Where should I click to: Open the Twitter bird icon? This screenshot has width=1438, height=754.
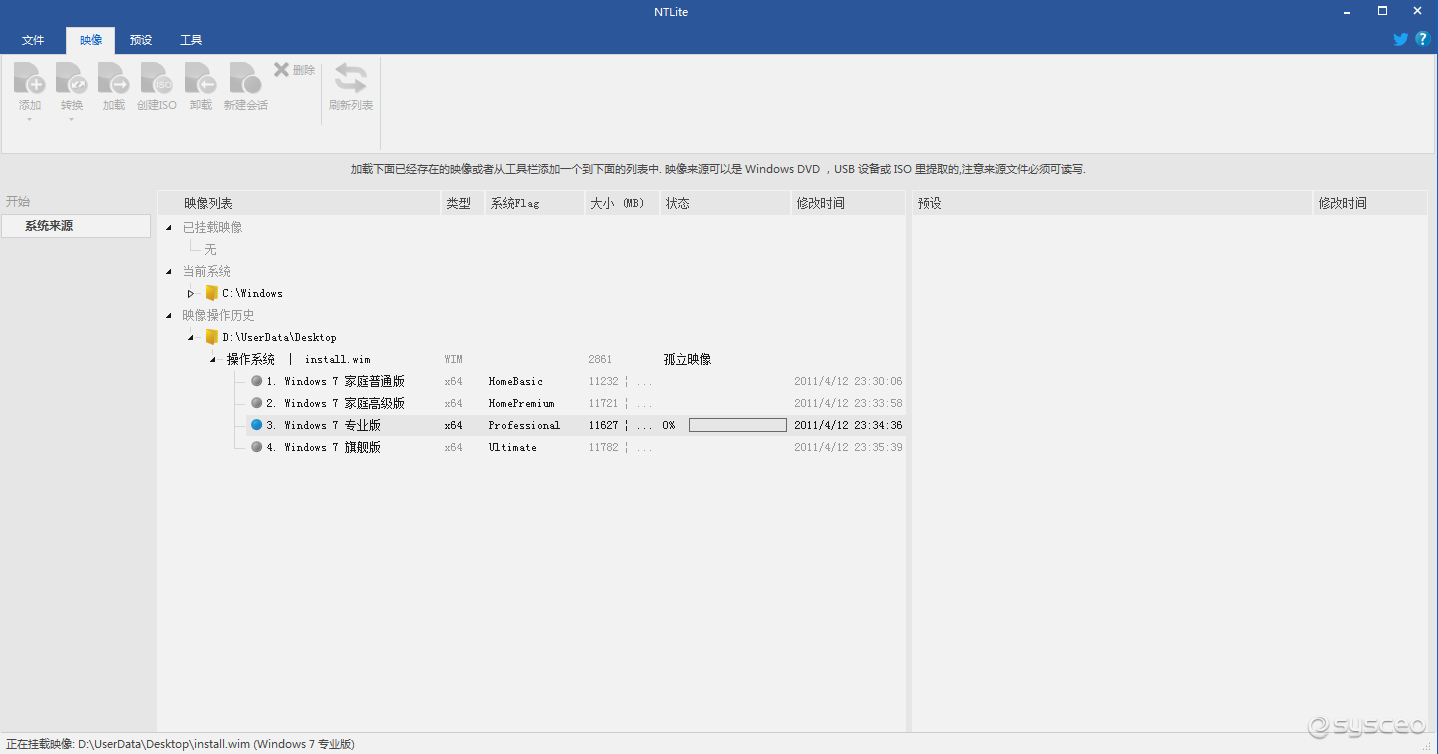tap(1400, 39)
